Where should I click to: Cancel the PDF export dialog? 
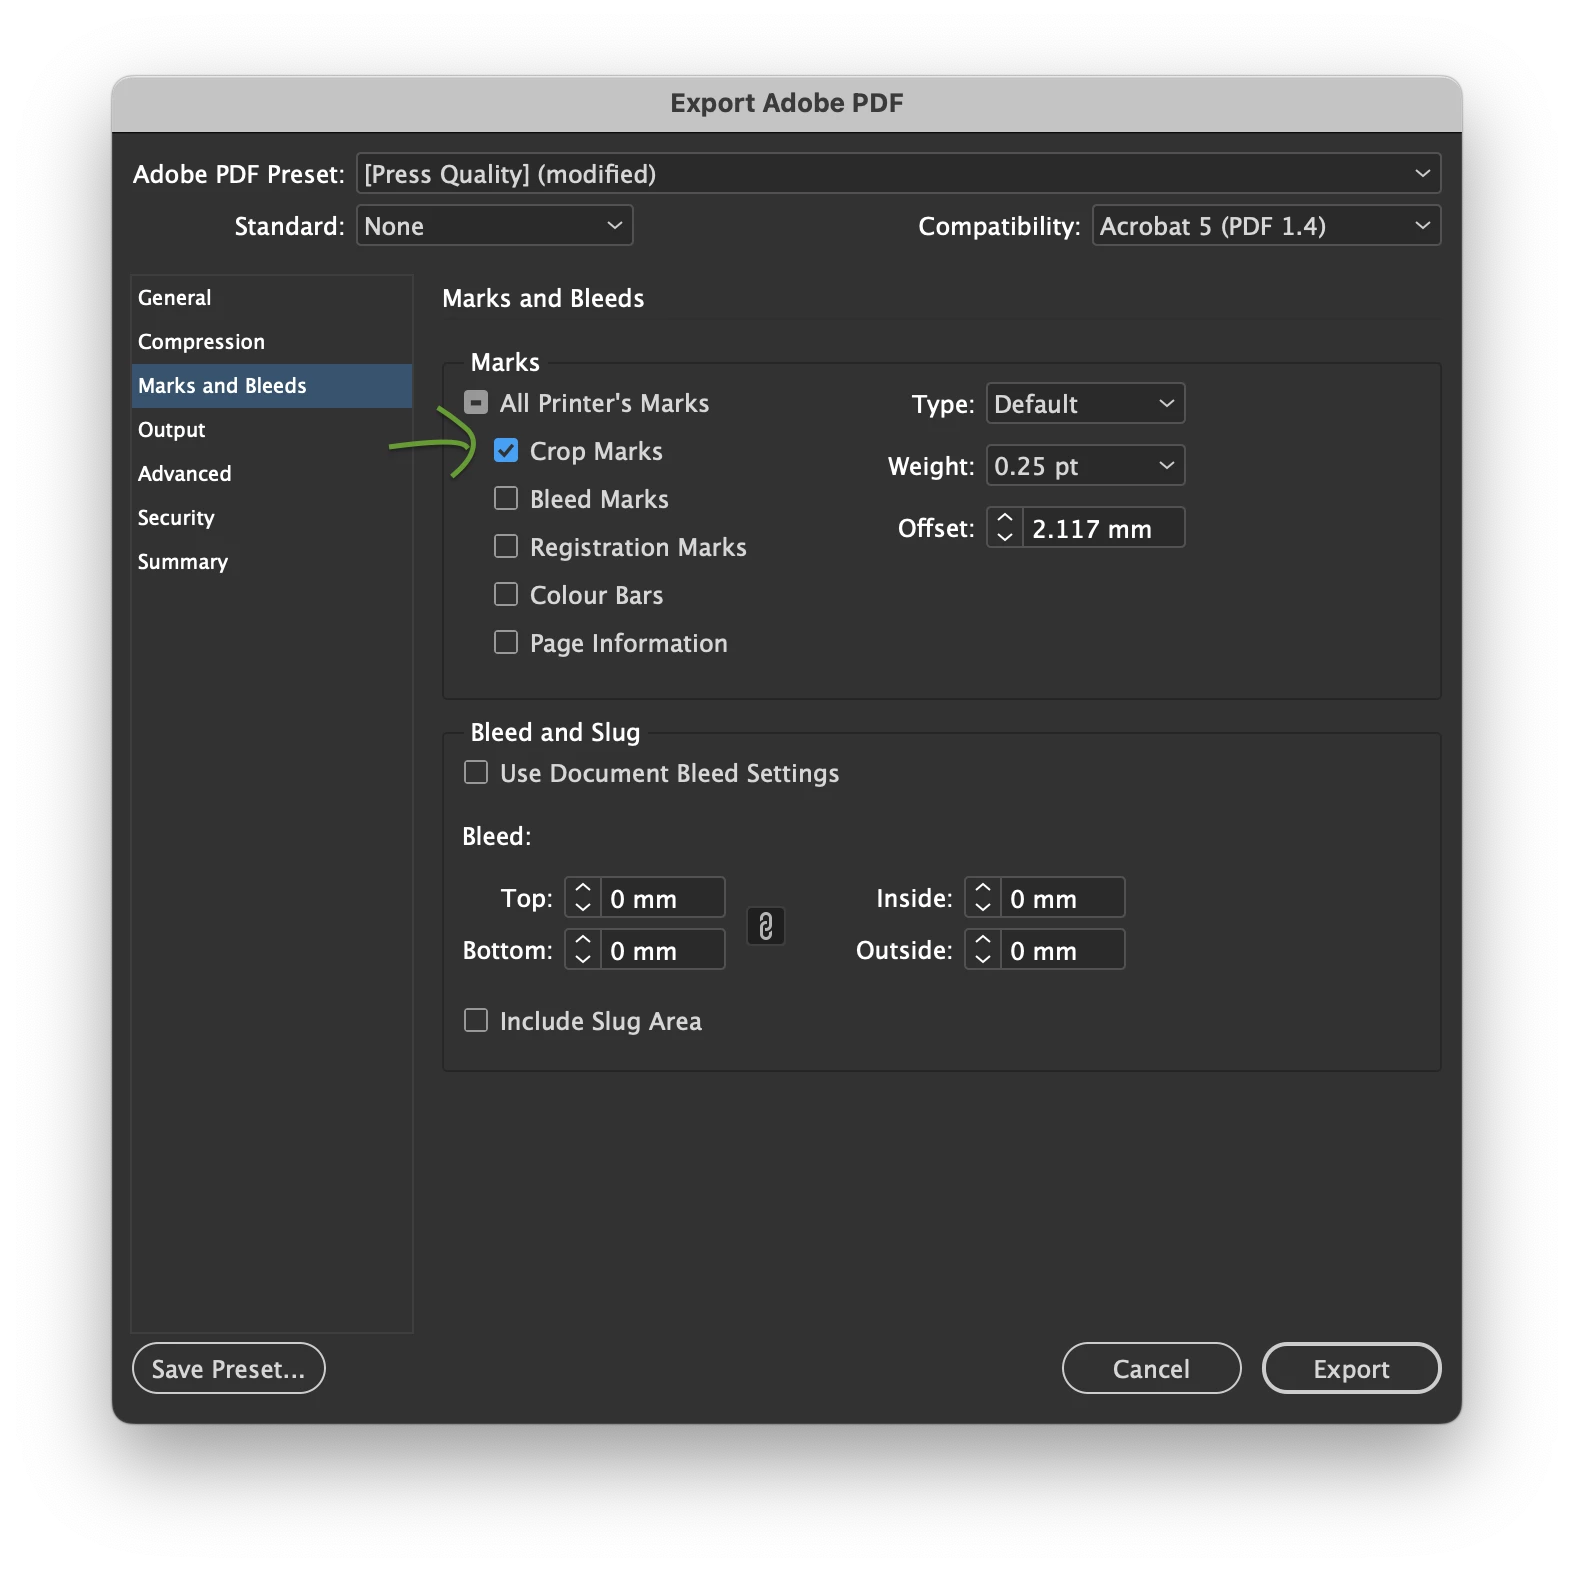(x=1151, y=1369)
